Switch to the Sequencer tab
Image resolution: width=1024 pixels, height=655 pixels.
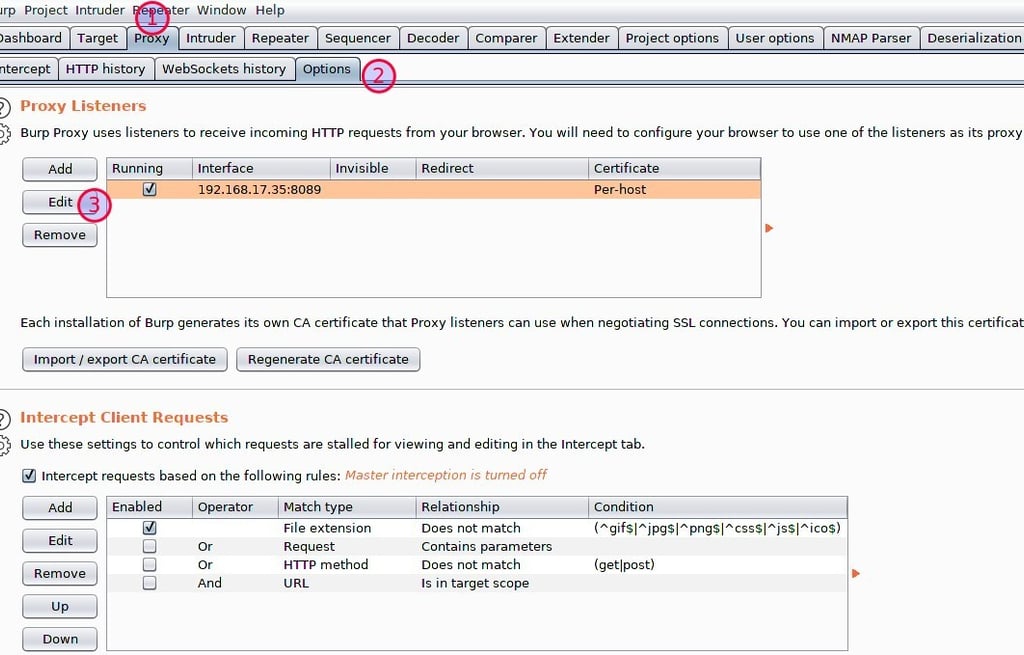pos(358,38)
